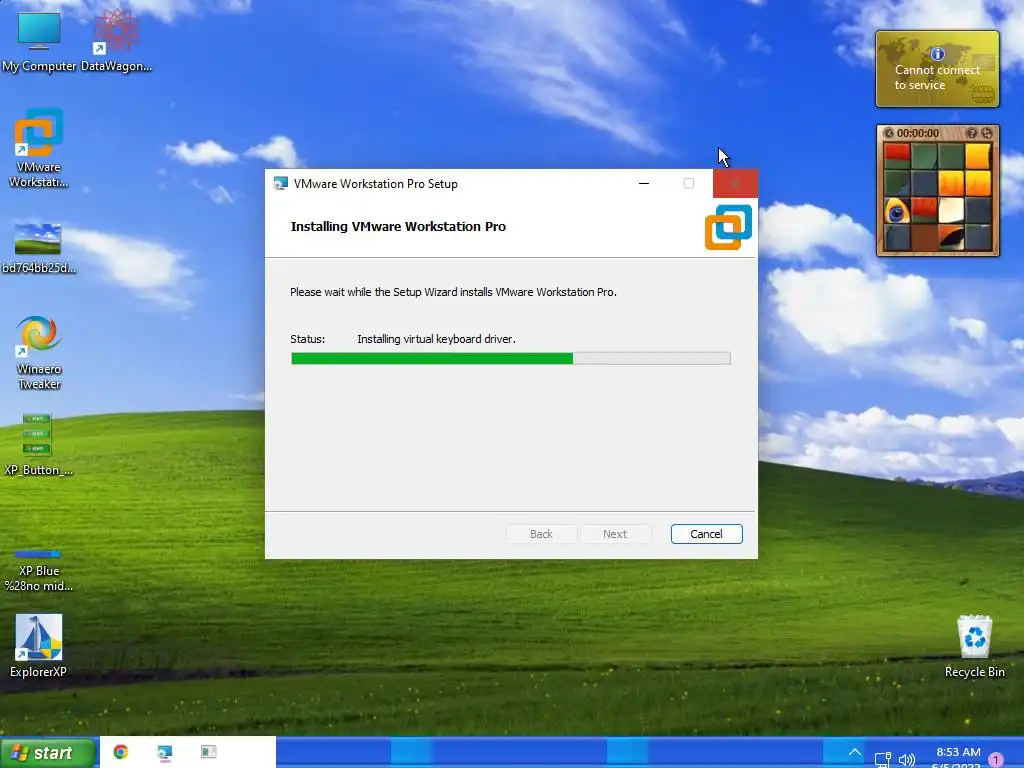This screenshot has width=1024, height=768.
Task: Select the XP Blue %28no mid desktop file
Action: click(39, 571)
